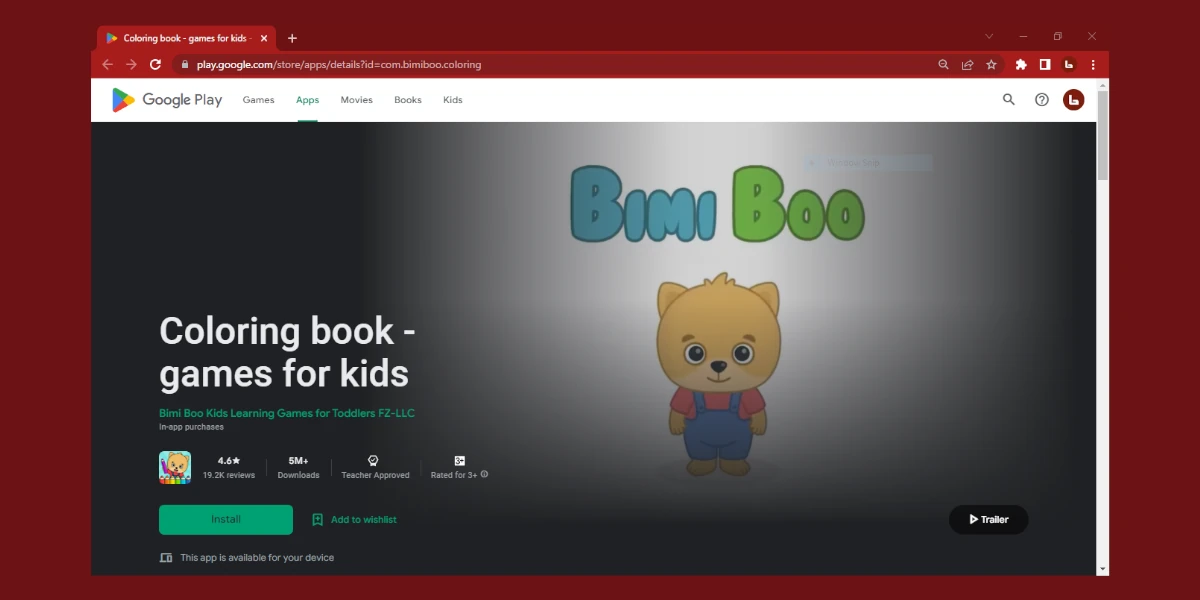
Task: Open the Google Play account avatar
Action: (1074, 99)
